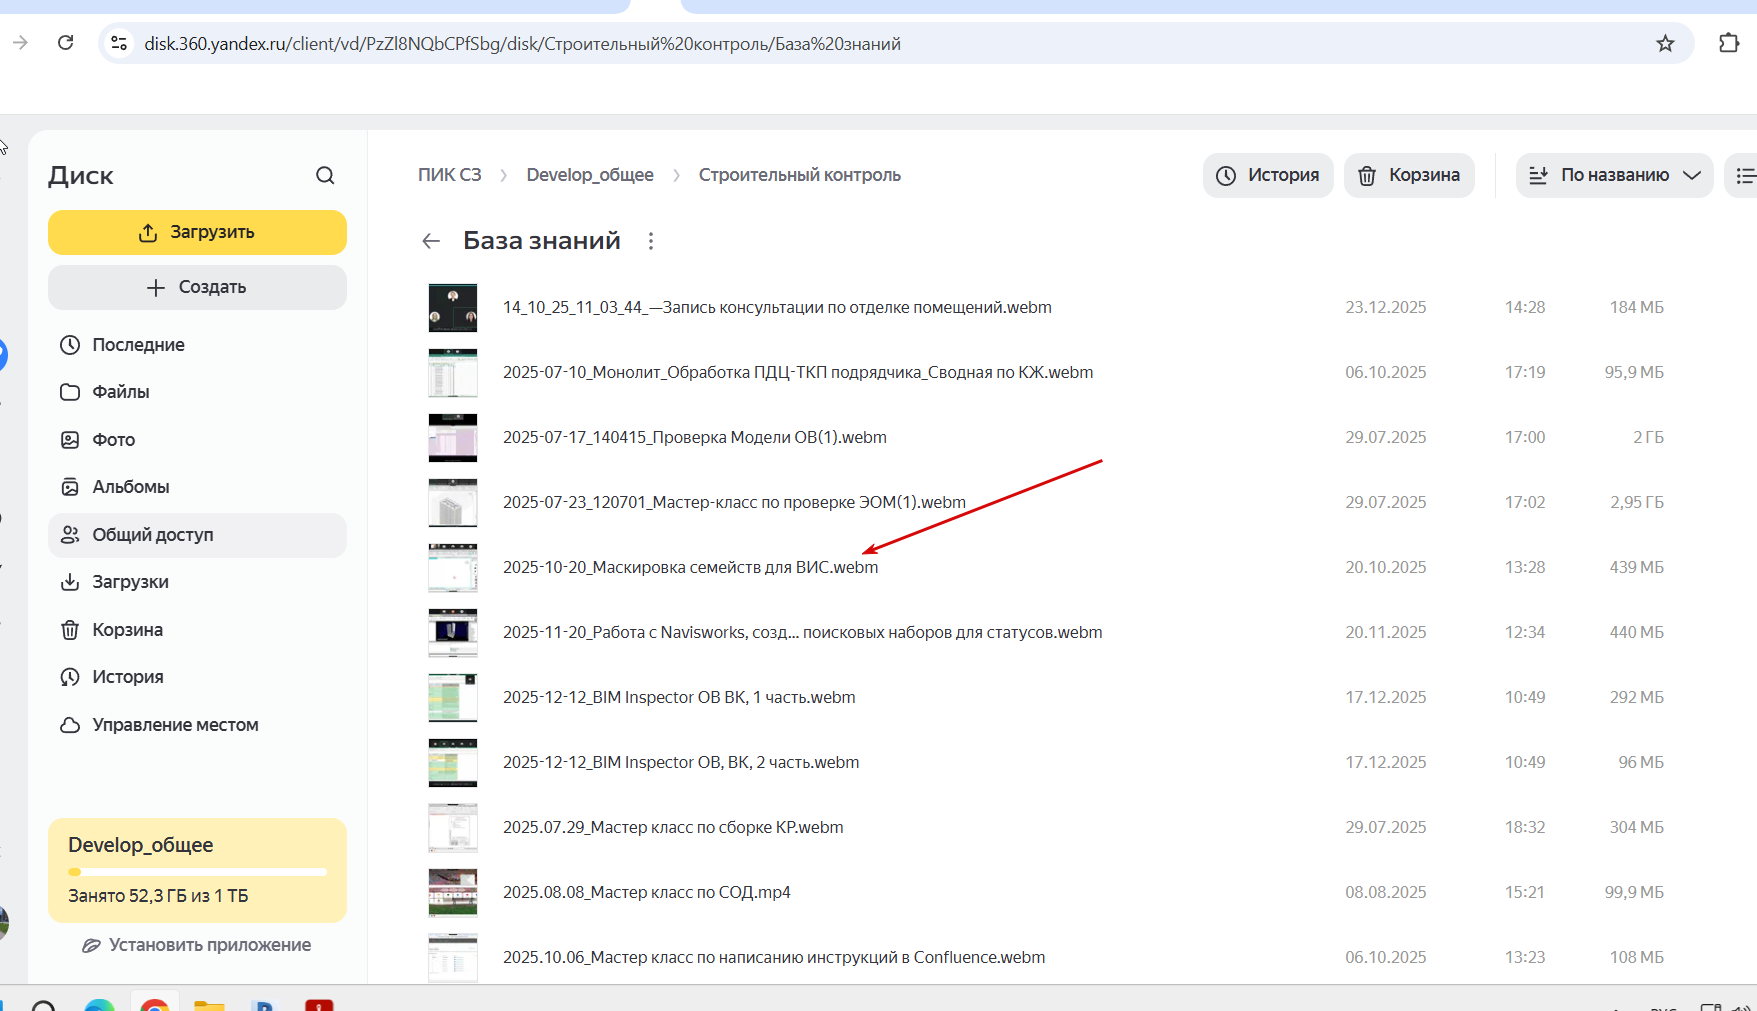Open the disk search magnifier icon
This screenshot has width=1757, height=1011.
[x=325, y=176]
